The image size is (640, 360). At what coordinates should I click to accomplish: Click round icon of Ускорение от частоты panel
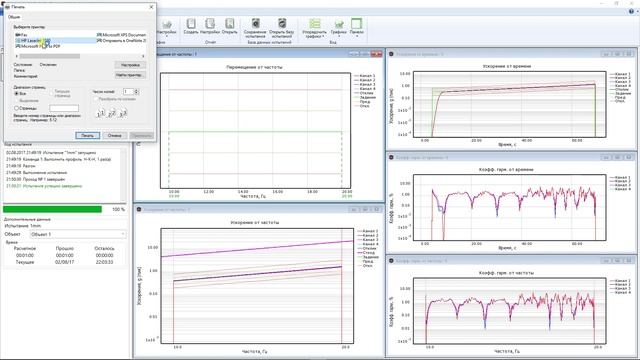(139, 209)
